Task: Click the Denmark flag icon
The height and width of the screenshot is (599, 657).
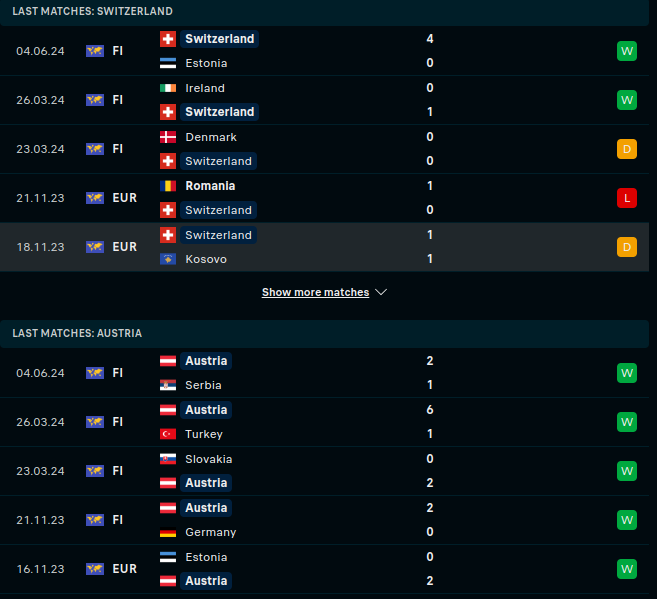Action: pyautogui.click(x=168, y=137)
